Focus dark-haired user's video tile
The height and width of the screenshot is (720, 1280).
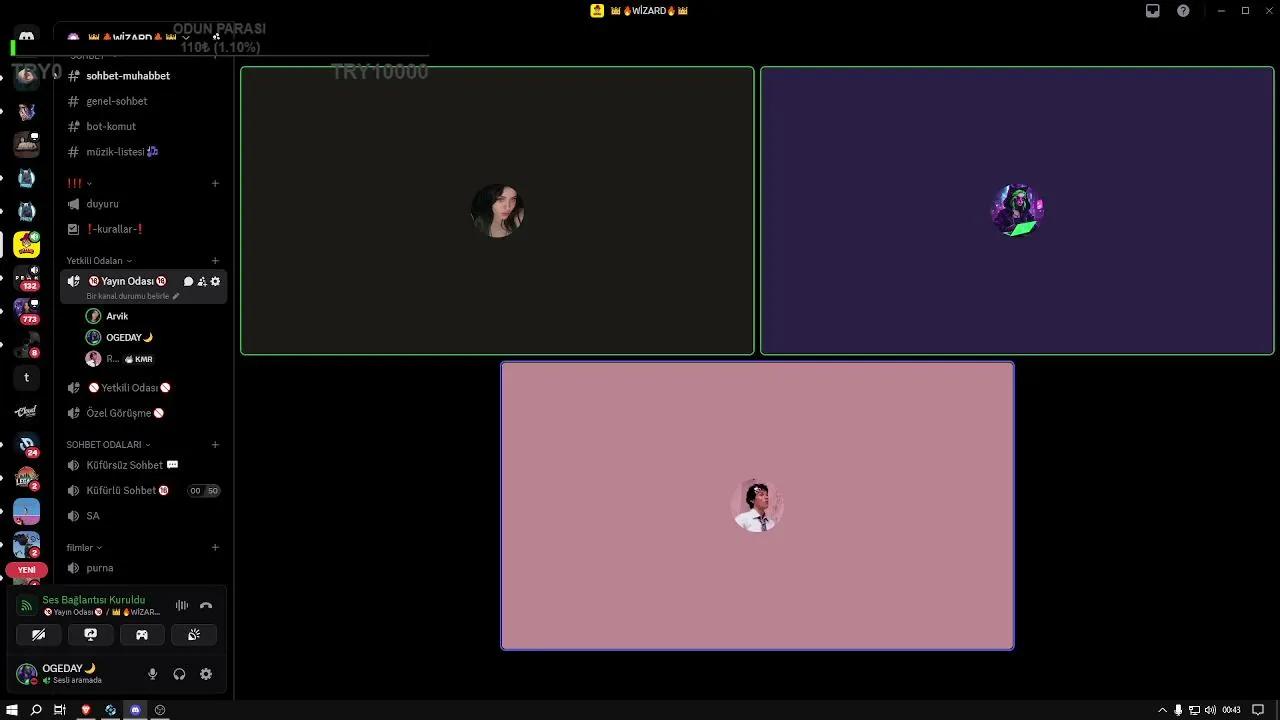(497, 211)
